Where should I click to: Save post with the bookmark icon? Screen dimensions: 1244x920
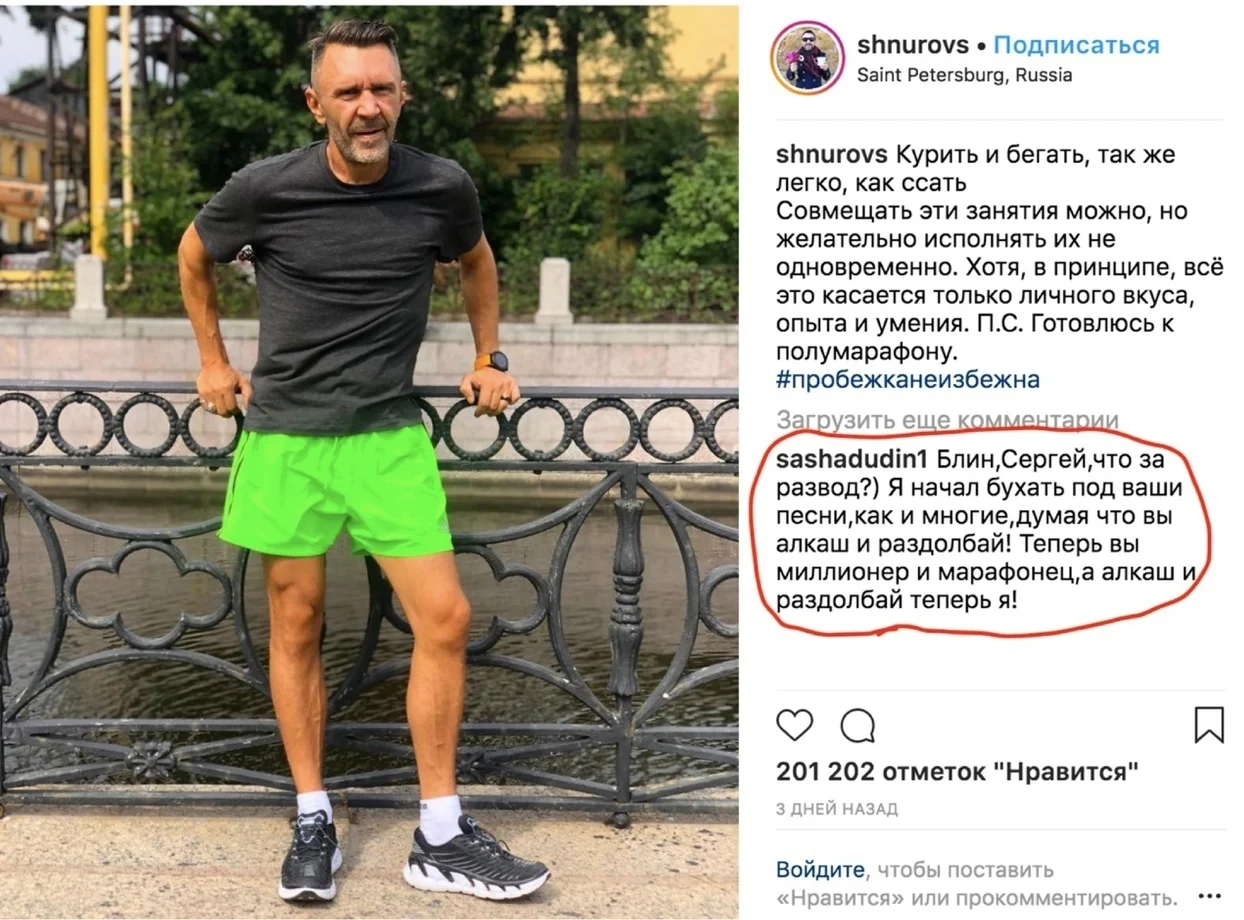tap(1209, 725)
